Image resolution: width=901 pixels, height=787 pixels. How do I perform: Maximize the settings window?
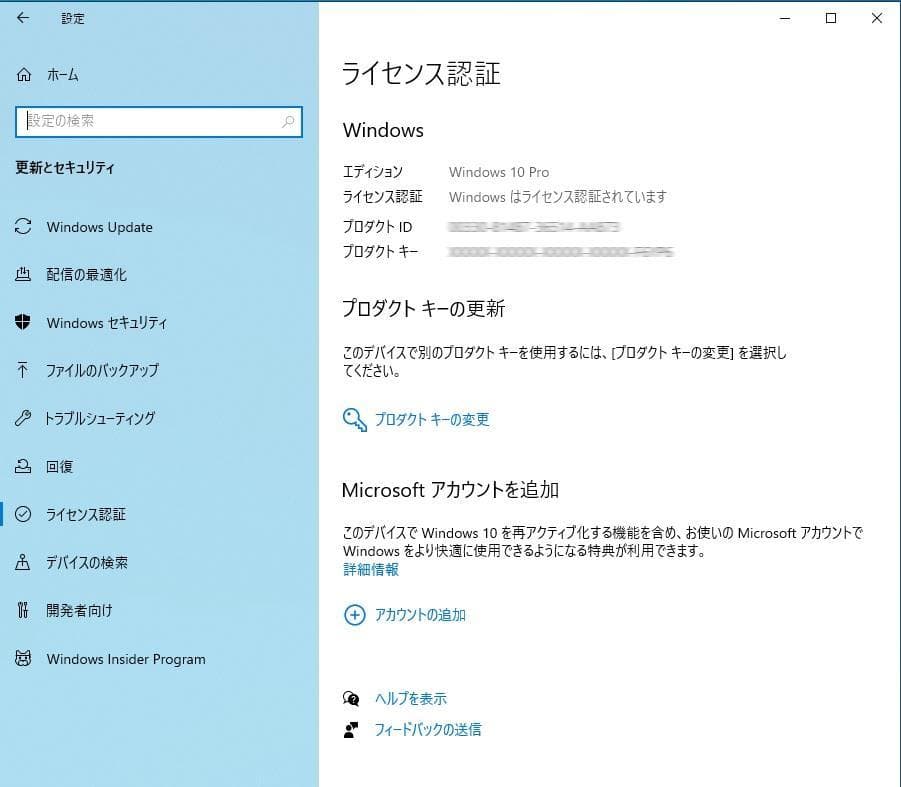[x=831, y=18]
